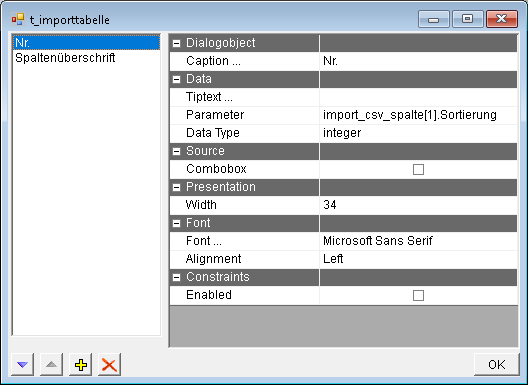Change font value Microsoft Sans Serif
528x385 pixels.
click(x=418, y=241)
